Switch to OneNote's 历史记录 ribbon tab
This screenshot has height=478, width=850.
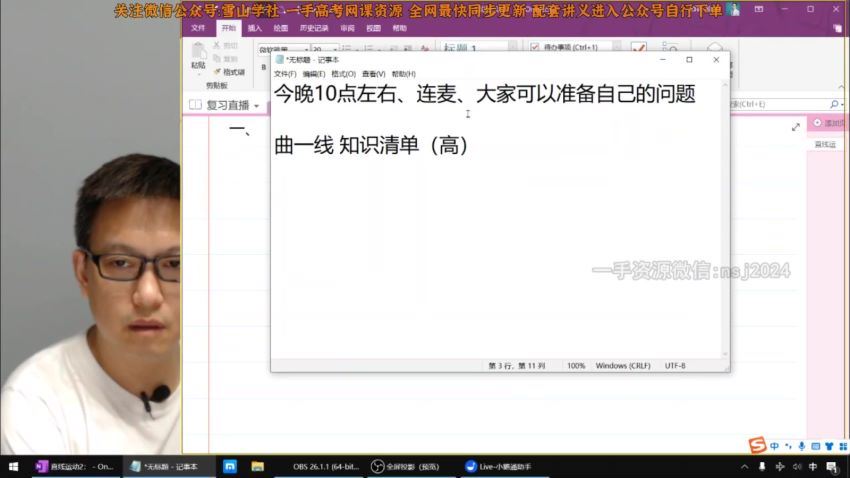coord(314,28)
